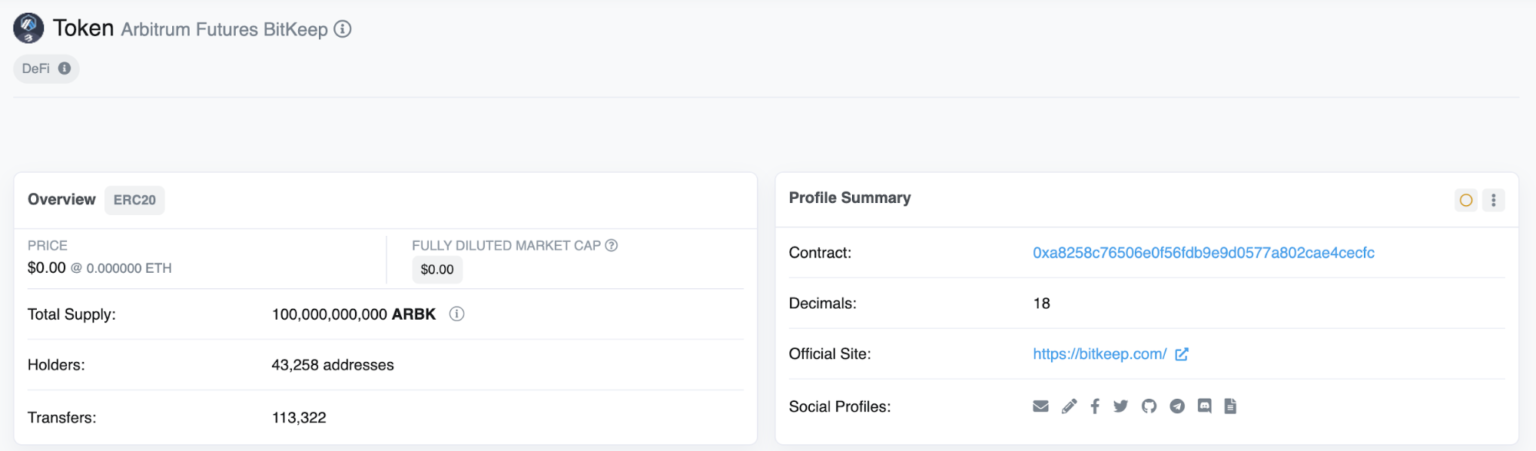This screenshot has height=451, width=1536.
Task: Open the Discord profile icon
Action: click(x=1205, y=406)
